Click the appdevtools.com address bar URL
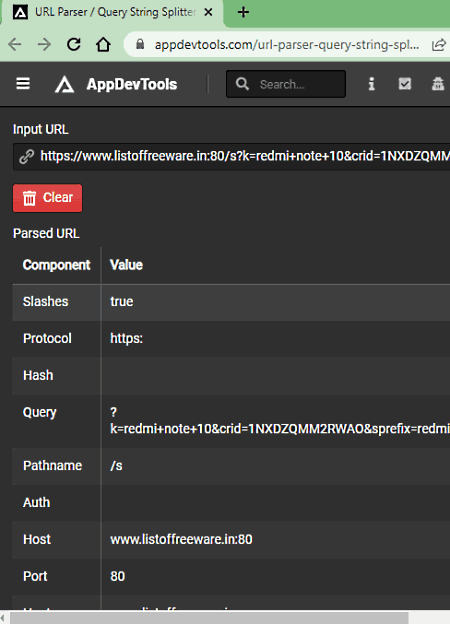Screen dimensions: 450x624 click(x=286, y=45)
